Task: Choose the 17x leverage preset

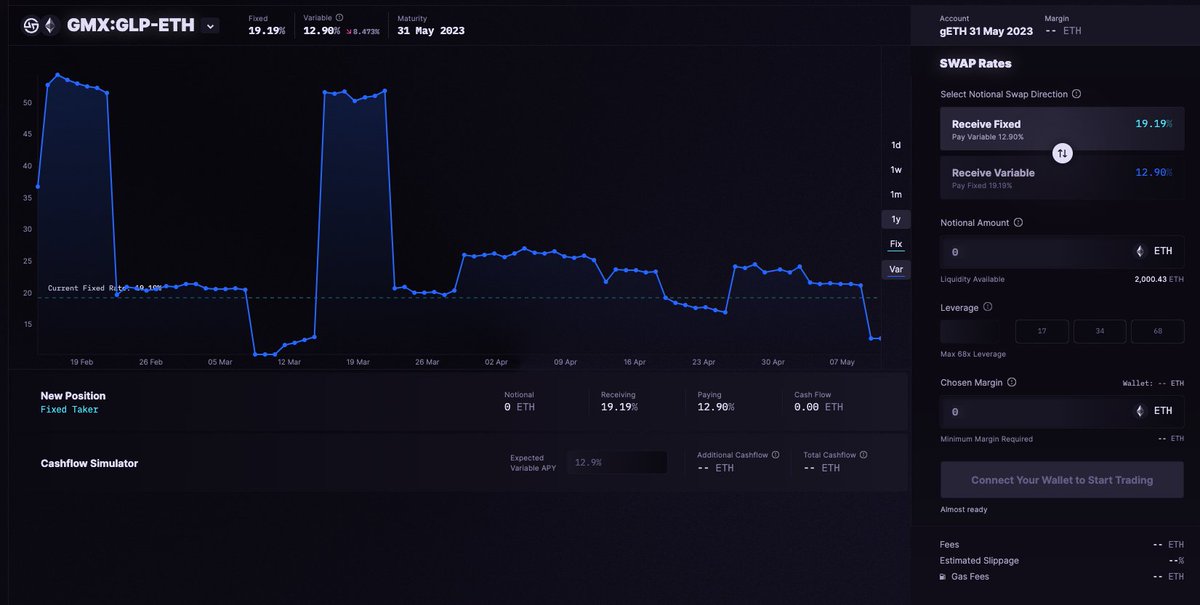Action: click(x=1042, y=331)
